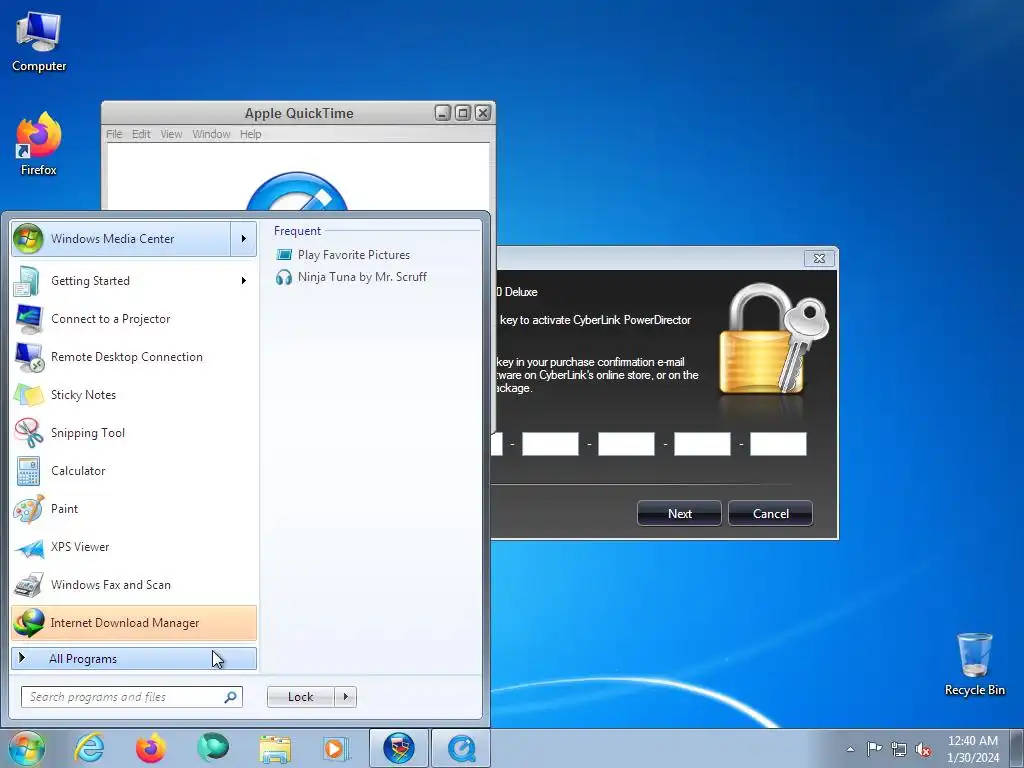The image size is (1024, 768).
Task: Open network status tray icon
Action: pos(899,749)
